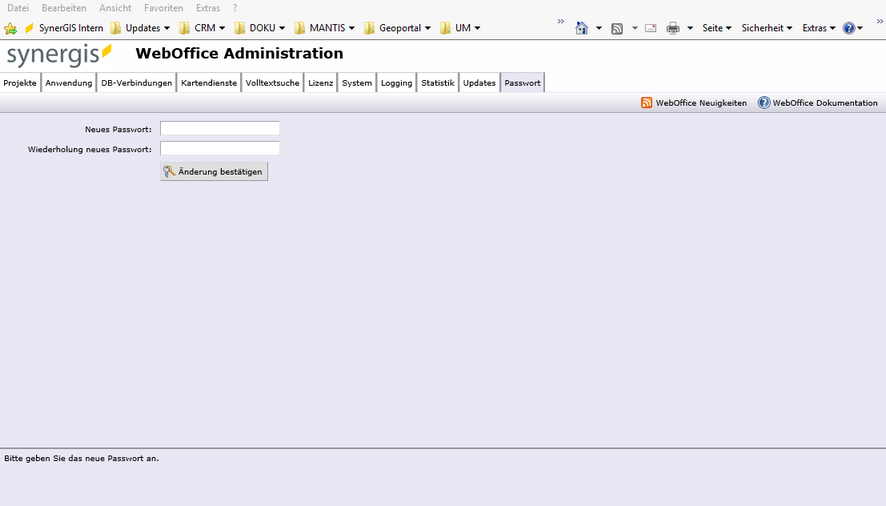The width and height of the screenshot is (886, 506).
Task: Expand the UM favorites folder
Action: pyautogui.click(x=461, y=28)
